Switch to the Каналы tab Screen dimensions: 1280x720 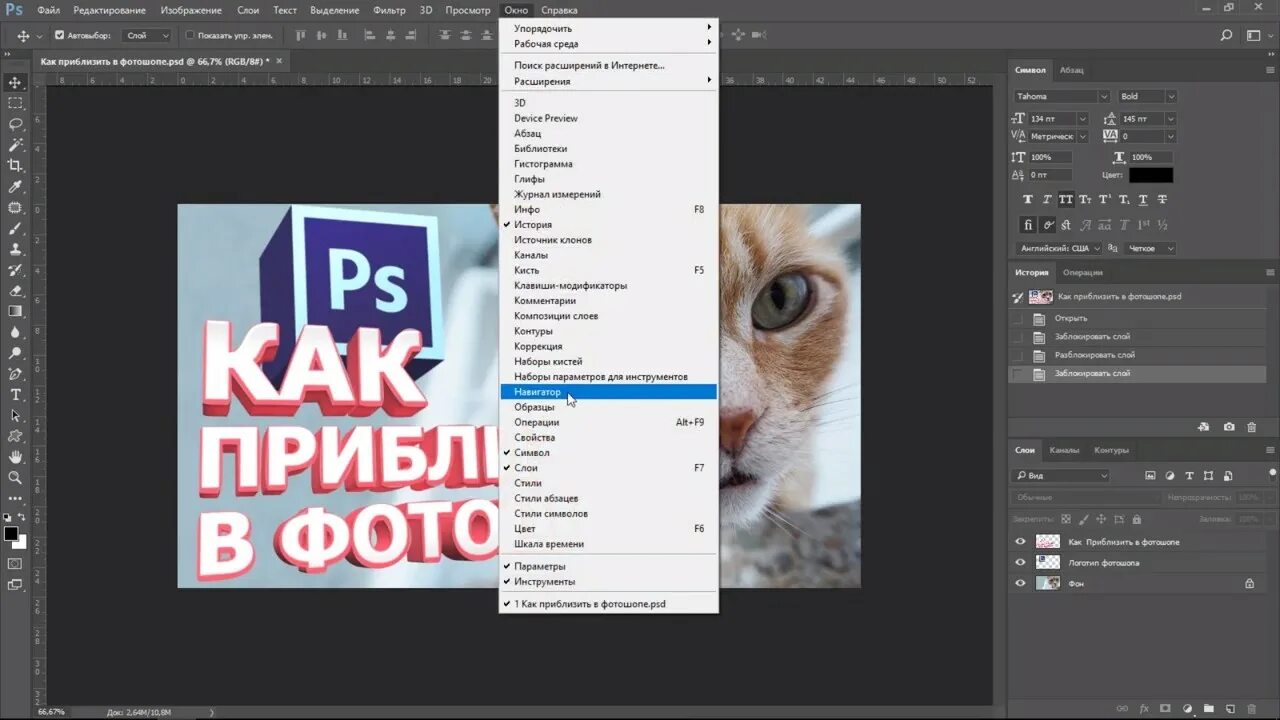[x=1064, y=450]
